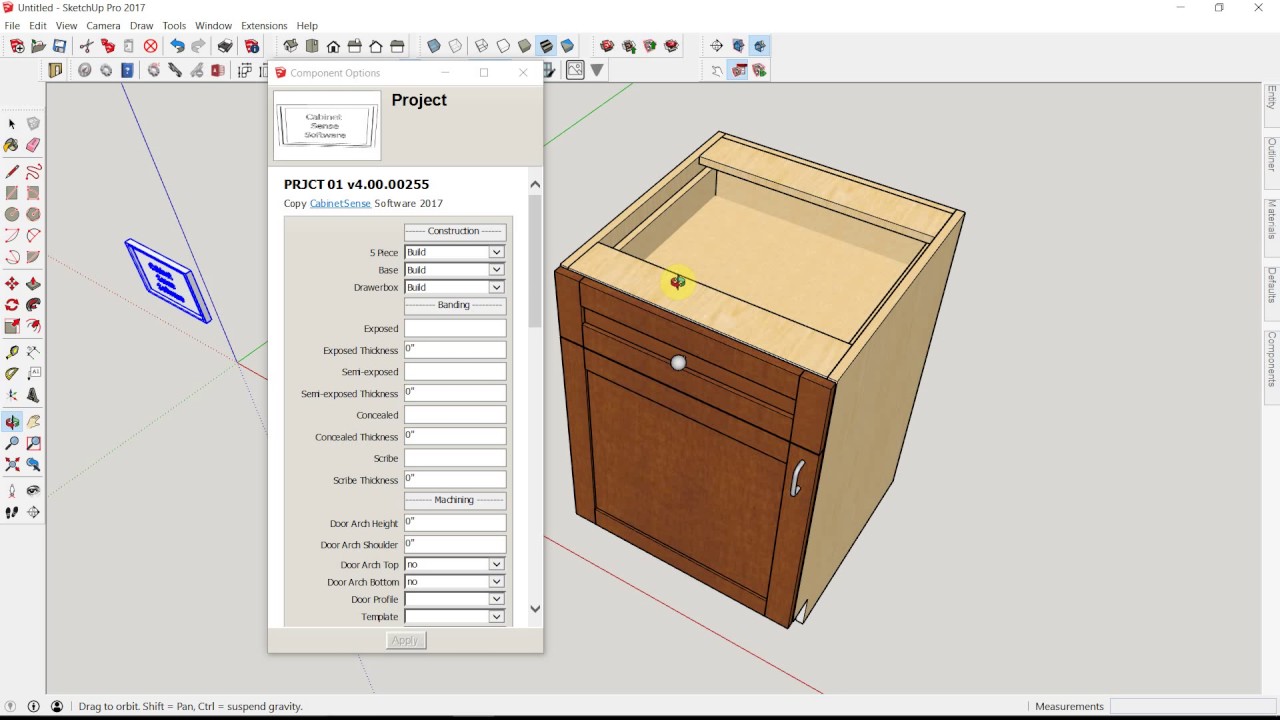Click the Zoom magnifier tool
This screenshot has height=720, width=1280.
click(12, 443)
